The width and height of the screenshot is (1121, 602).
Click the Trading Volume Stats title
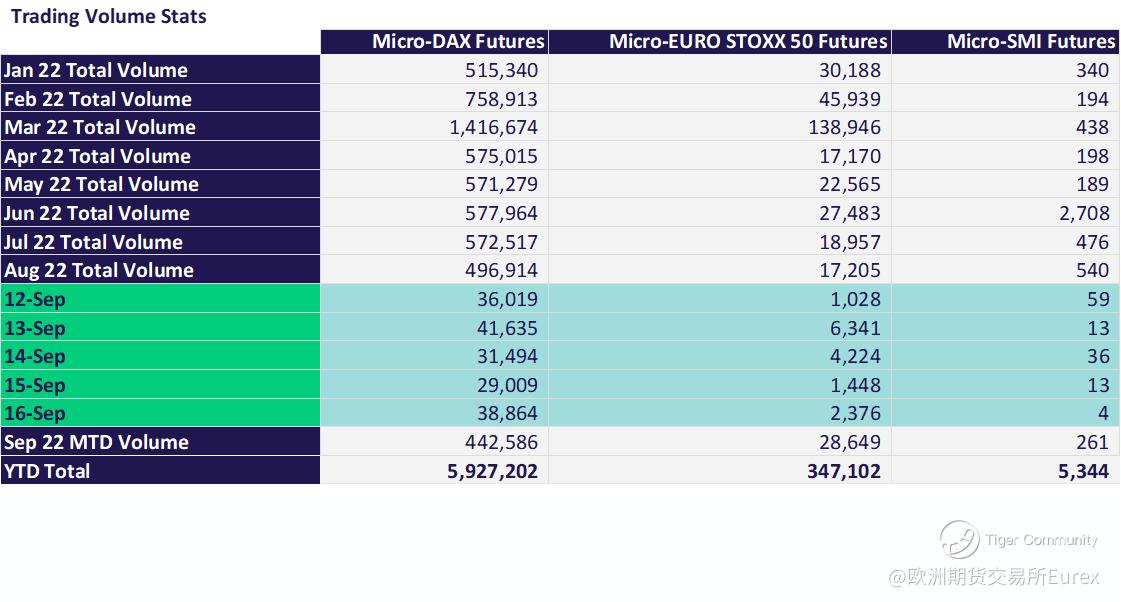[x=109, y=16]
